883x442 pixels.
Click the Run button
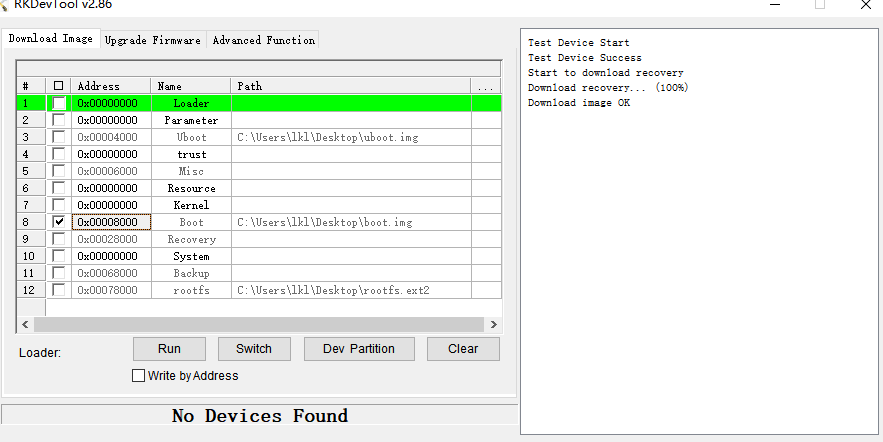click(169, 349)
